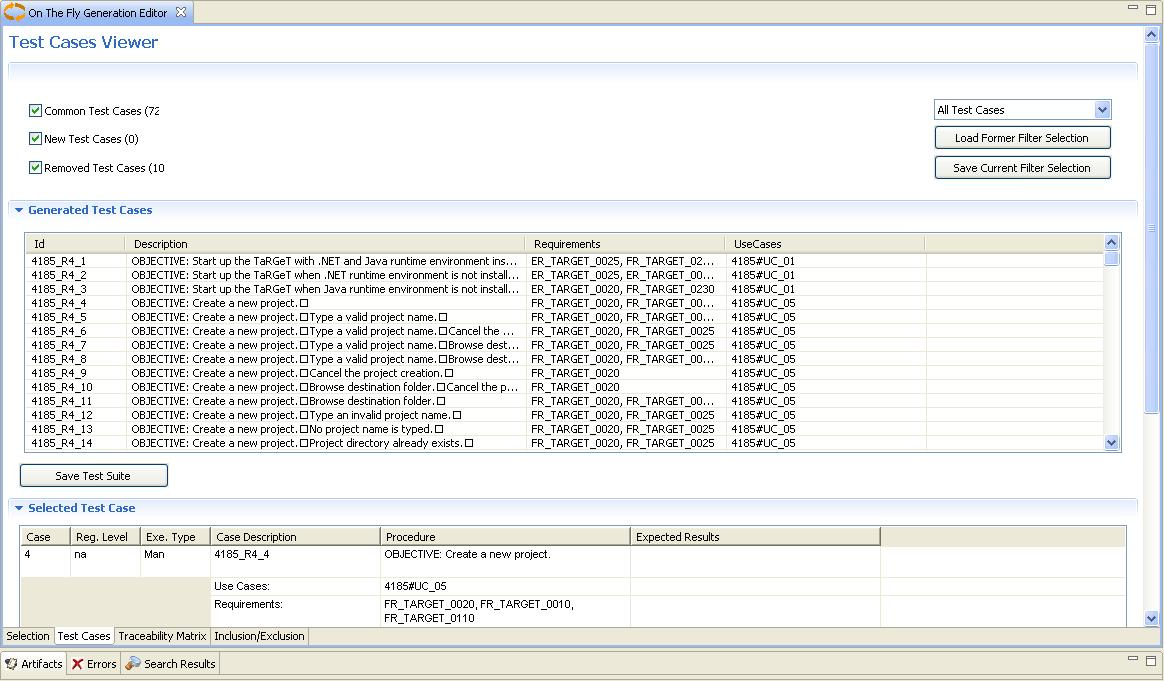Click the Procedure column header
The width and height of the screenshot is (1164, 681).
(506, 537)
